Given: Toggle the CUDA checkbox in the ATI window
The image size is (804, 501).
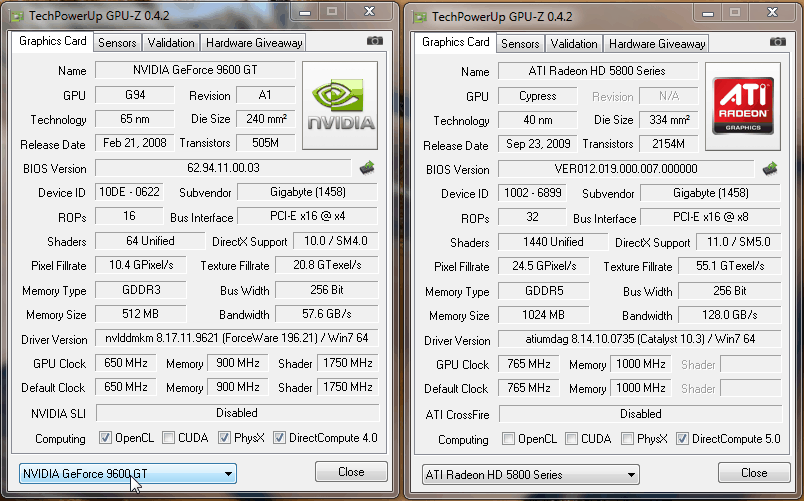Looking at the screenshot, I should 571,438.
